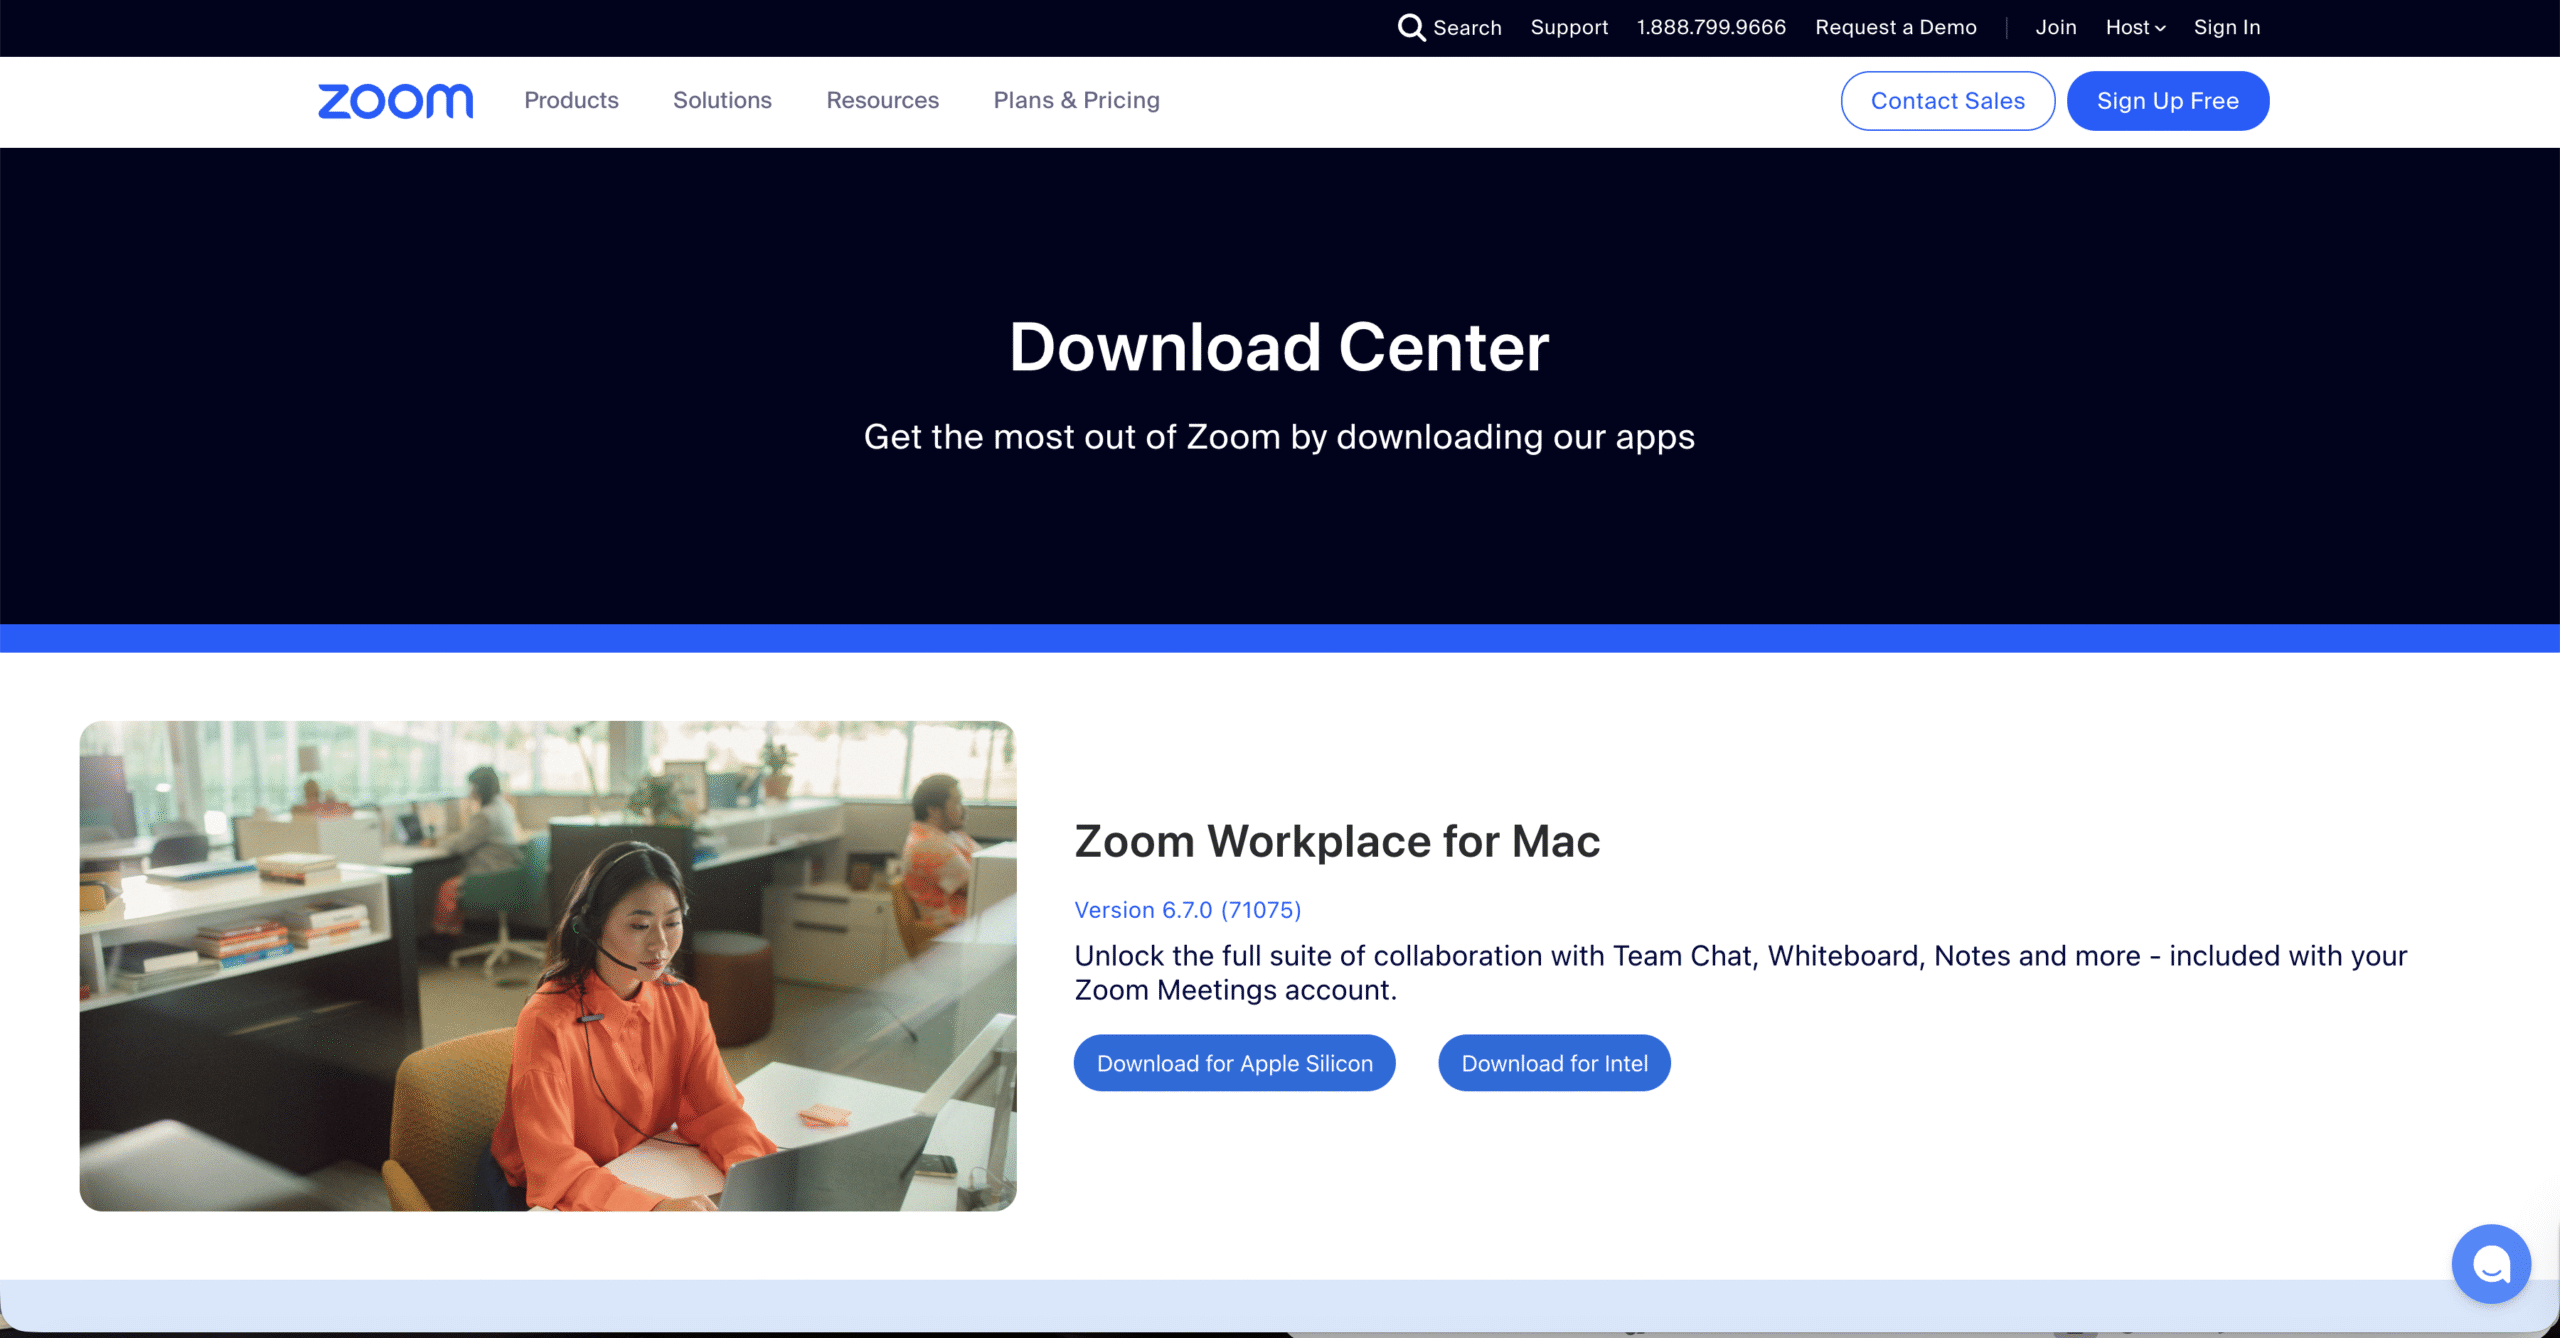Open the Products menu

click(x=571, y=100)
